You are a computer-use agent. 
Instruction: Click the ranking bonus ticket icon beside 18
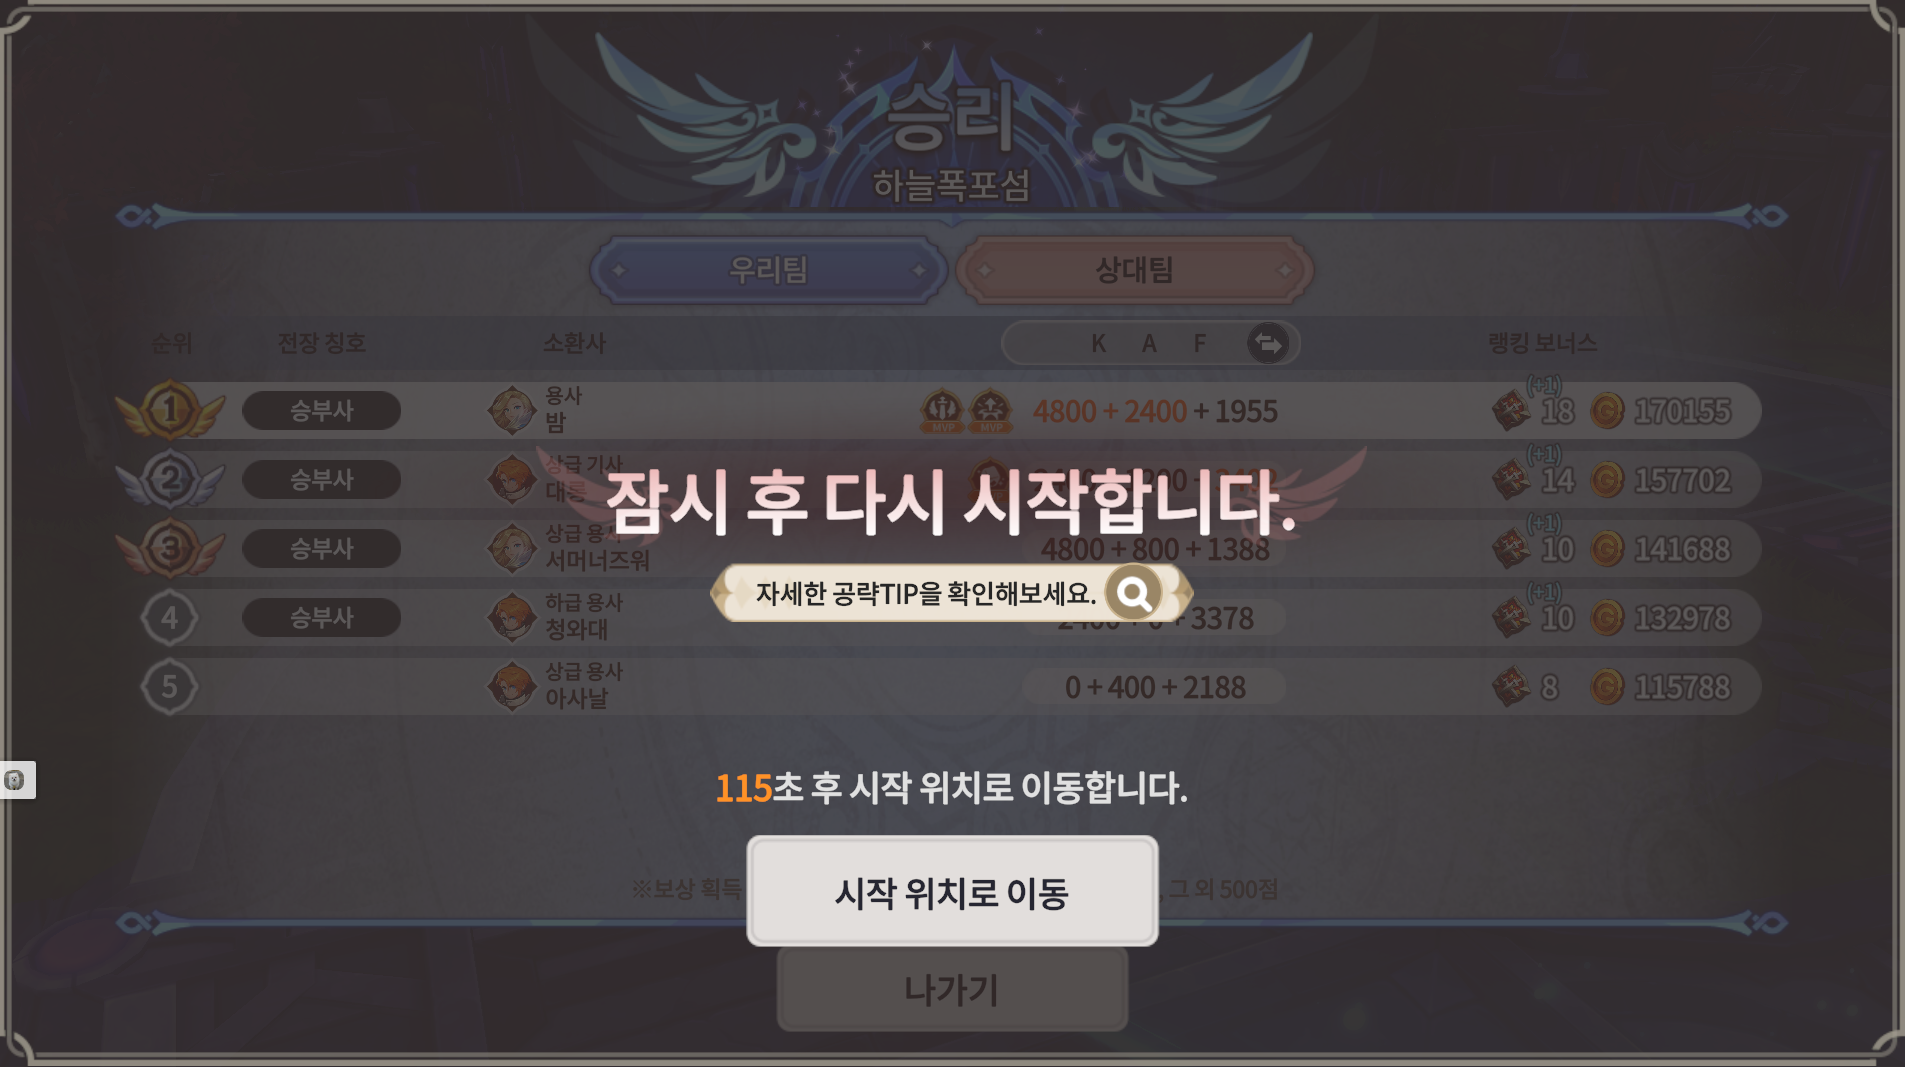point(1511,411)
